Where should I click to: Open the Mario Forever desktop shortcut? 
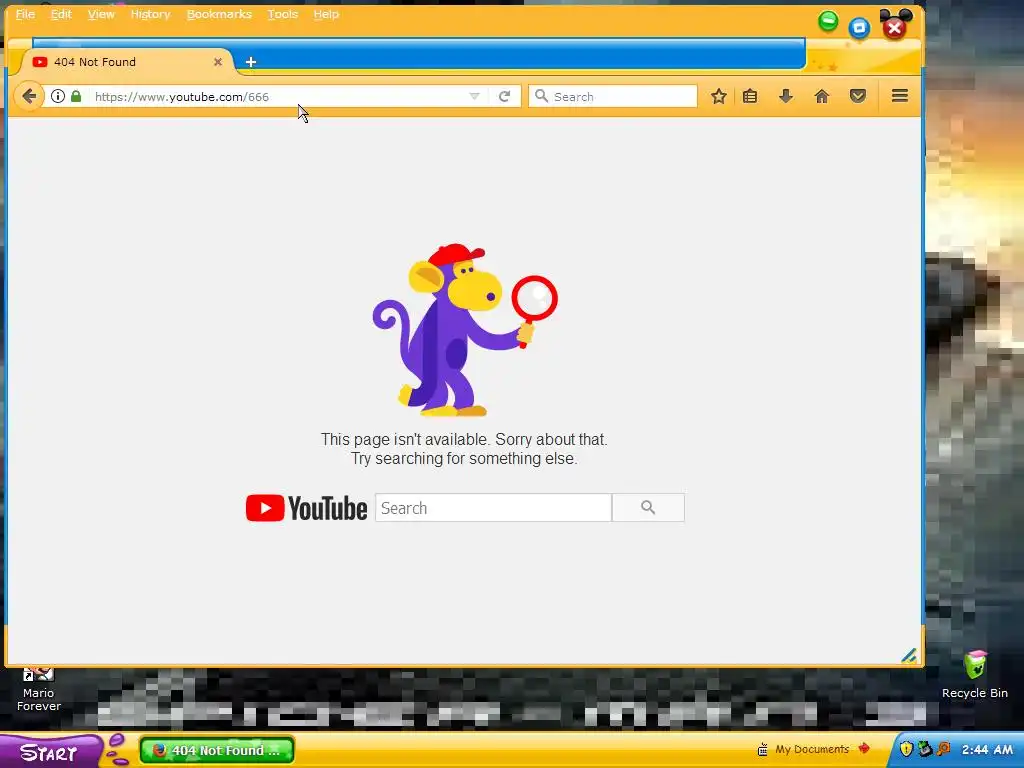pos(39,689)
